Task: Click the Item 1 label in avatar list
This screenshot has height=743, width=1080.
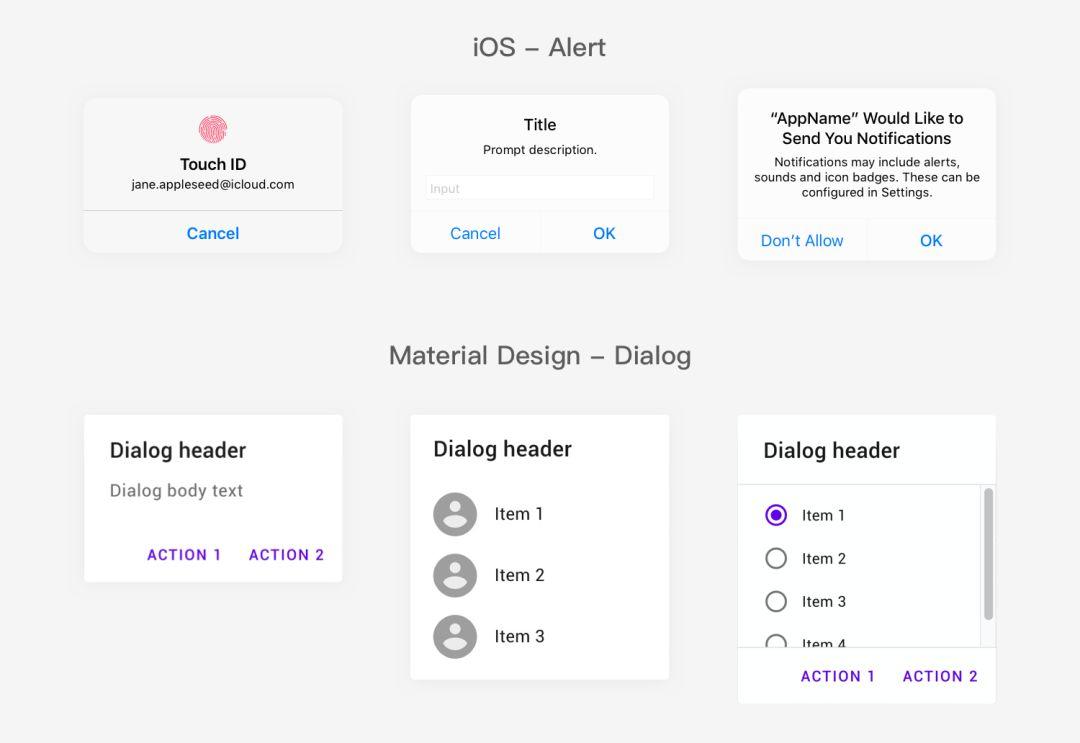Action: click(519, 514)
